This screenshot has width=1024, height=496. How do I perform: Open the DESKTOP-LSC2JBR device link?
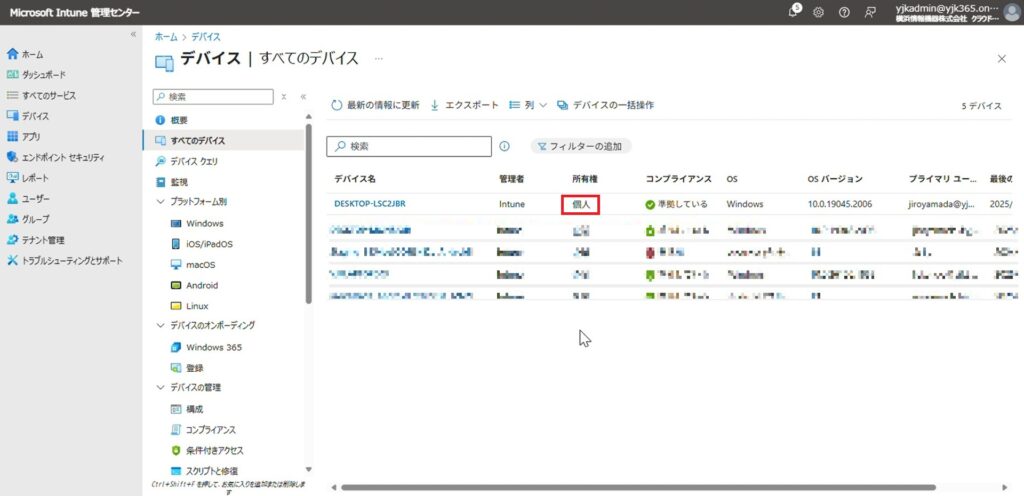pyautogui.click(x=369, y=204)
